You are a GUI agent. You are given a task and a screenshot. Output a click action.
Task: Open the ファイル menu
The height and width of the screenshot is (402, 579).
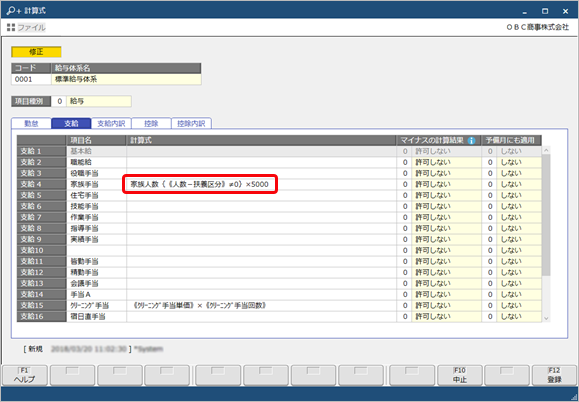[x=31, y=27]
